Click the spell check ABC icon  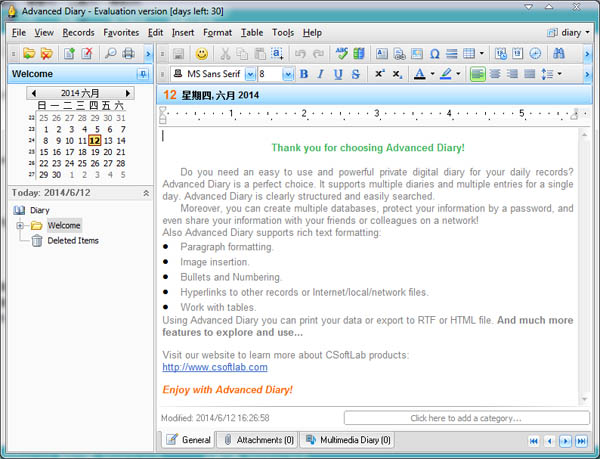coord(345,53)
